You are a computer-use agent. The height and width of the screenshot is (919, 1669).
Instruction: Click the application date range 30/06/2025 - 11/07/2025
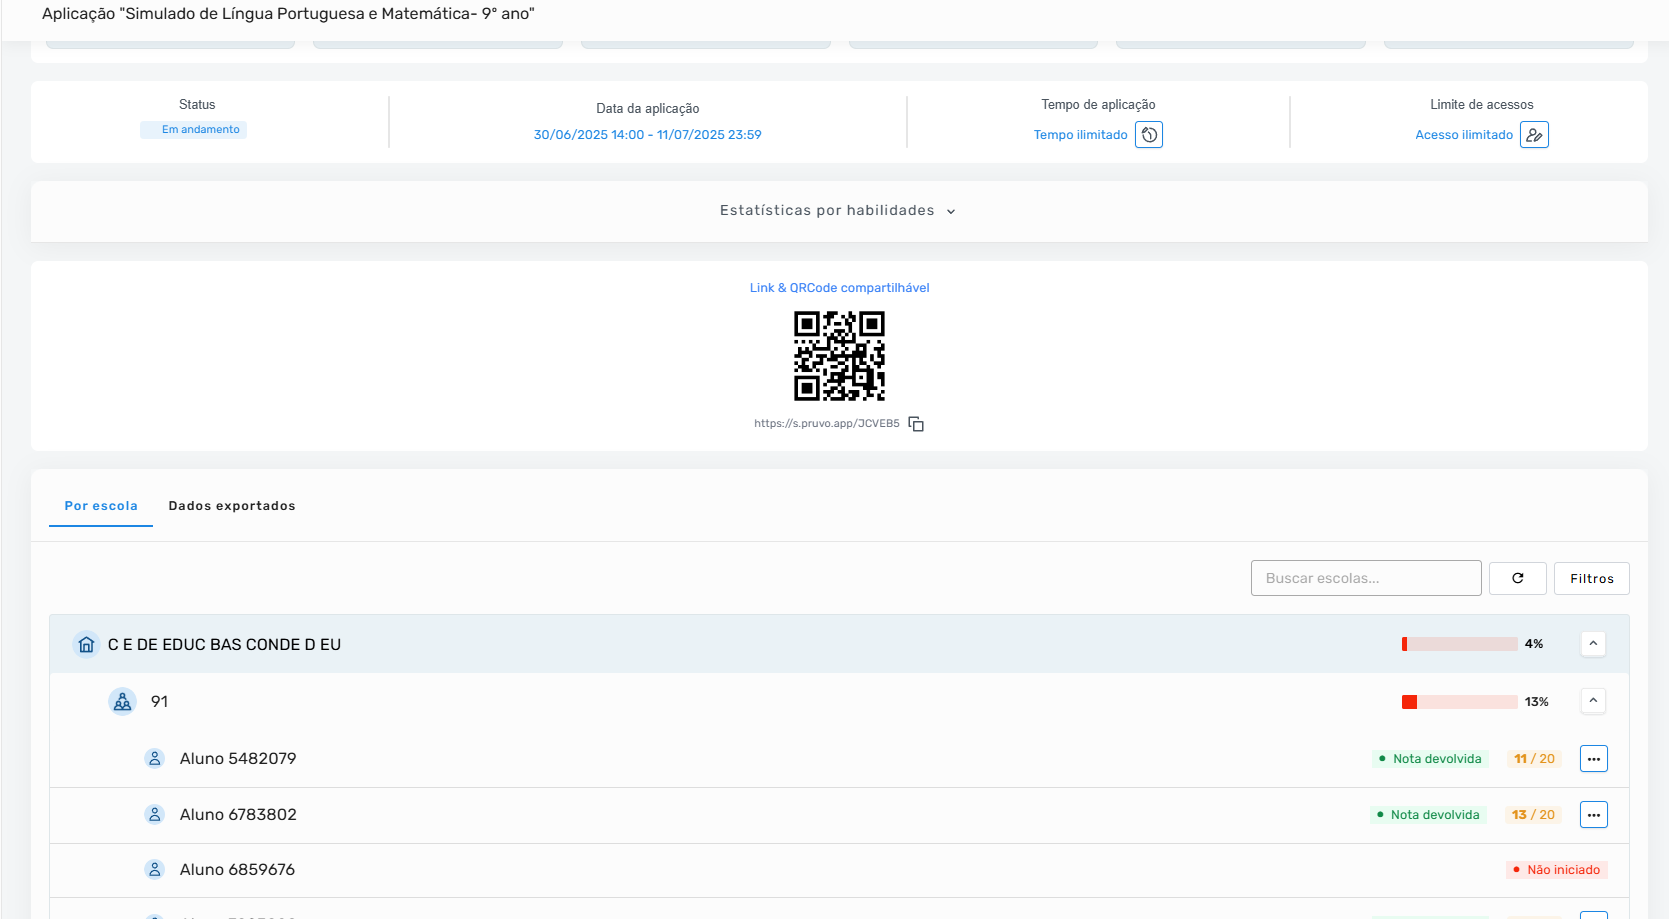[x=647, y=135]
